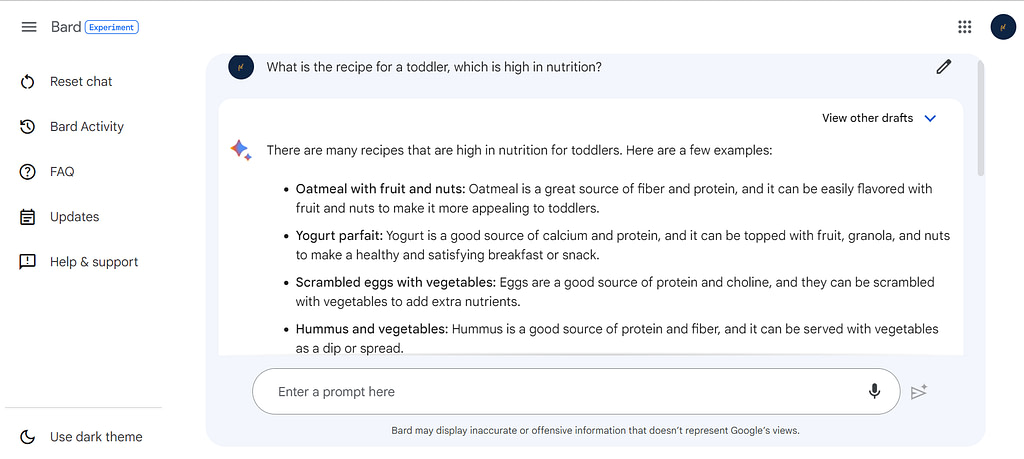Screen dimensions: 1024x459
Task: Click the account avatar in top right
Action: [x=1003, y=27]
